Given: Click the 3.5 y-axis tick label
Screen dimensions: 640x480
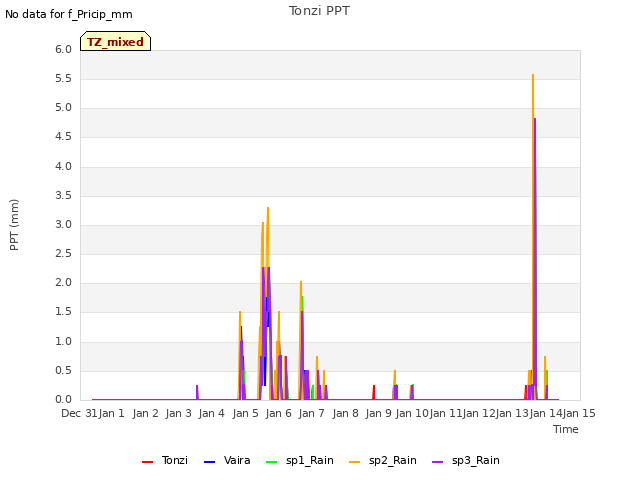Looking at the screenshot, I should pyautogui.click(x=63, y=196).
